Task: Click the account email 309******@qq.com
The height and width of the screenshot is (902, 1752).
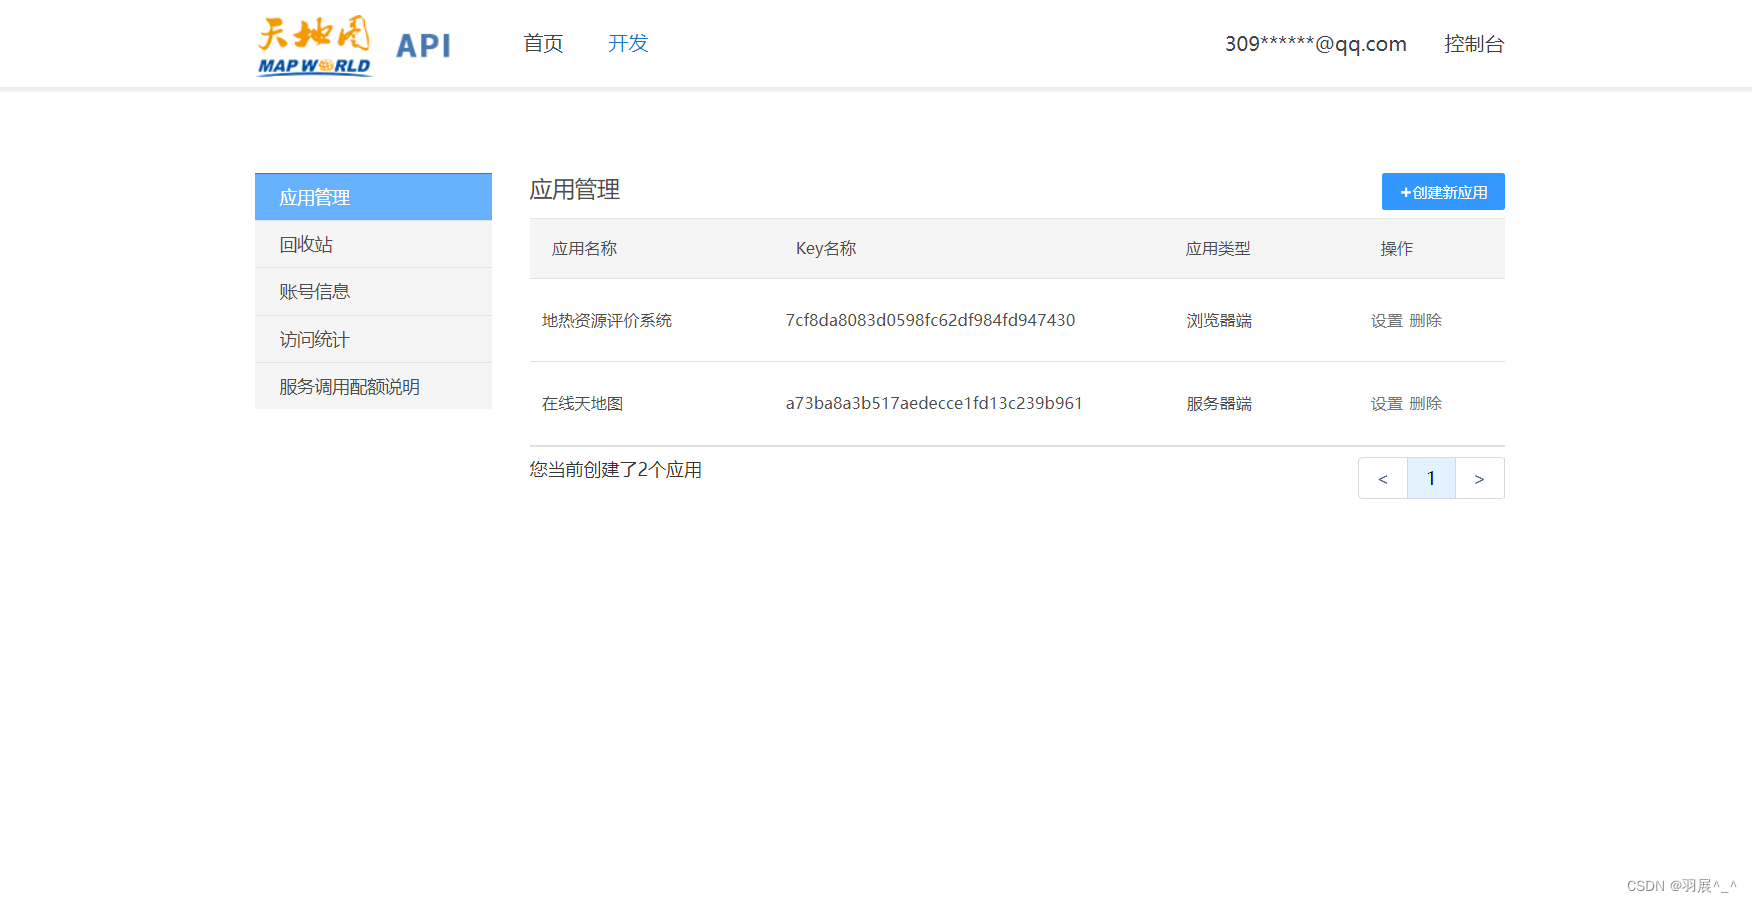Action: 1314,43
